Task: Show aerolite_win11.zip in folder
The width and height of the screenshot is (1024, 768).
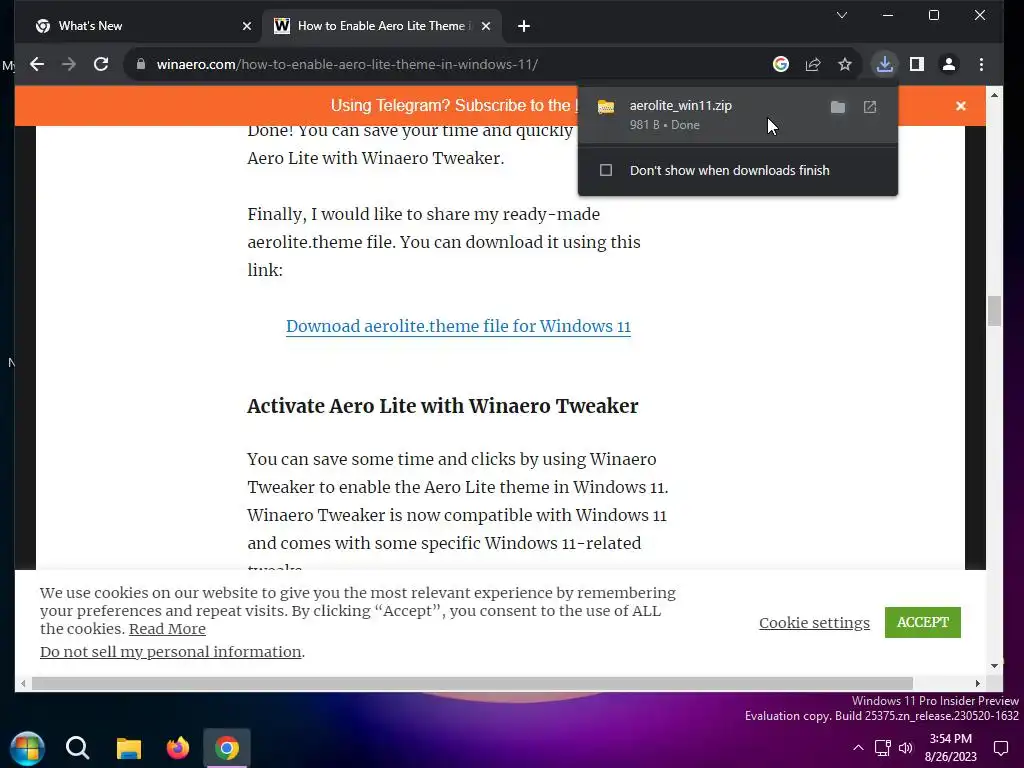Action: pos(837,107)
